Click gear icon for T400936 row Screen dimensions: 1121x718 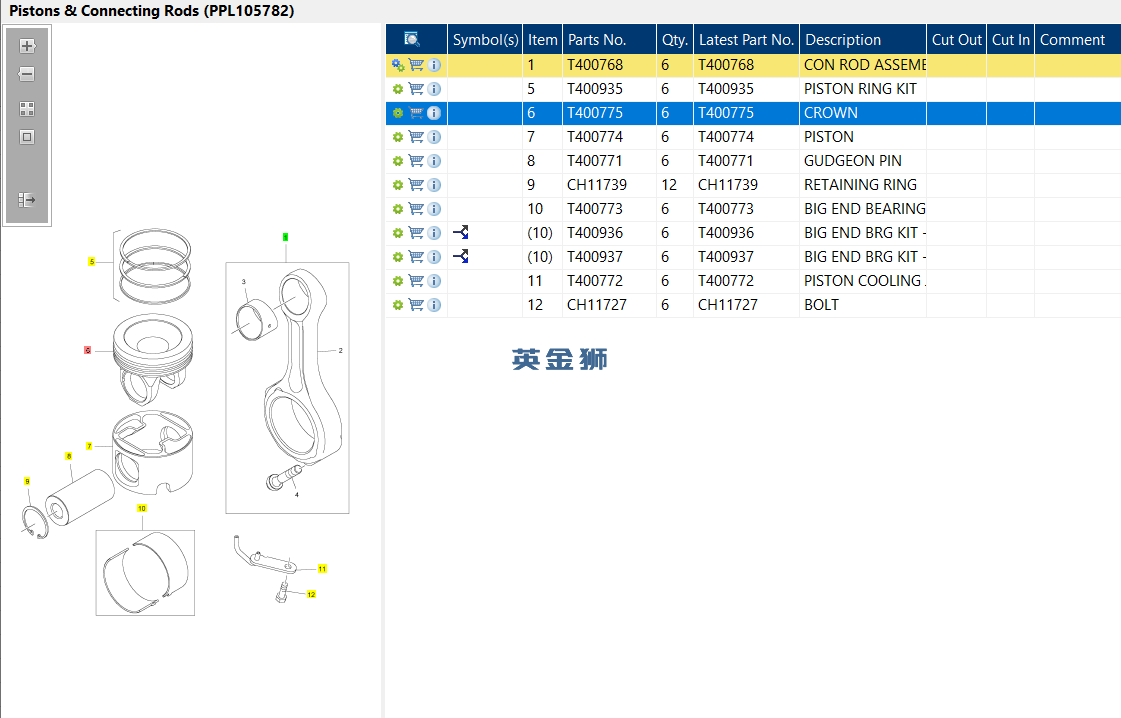tap(398, 232)
